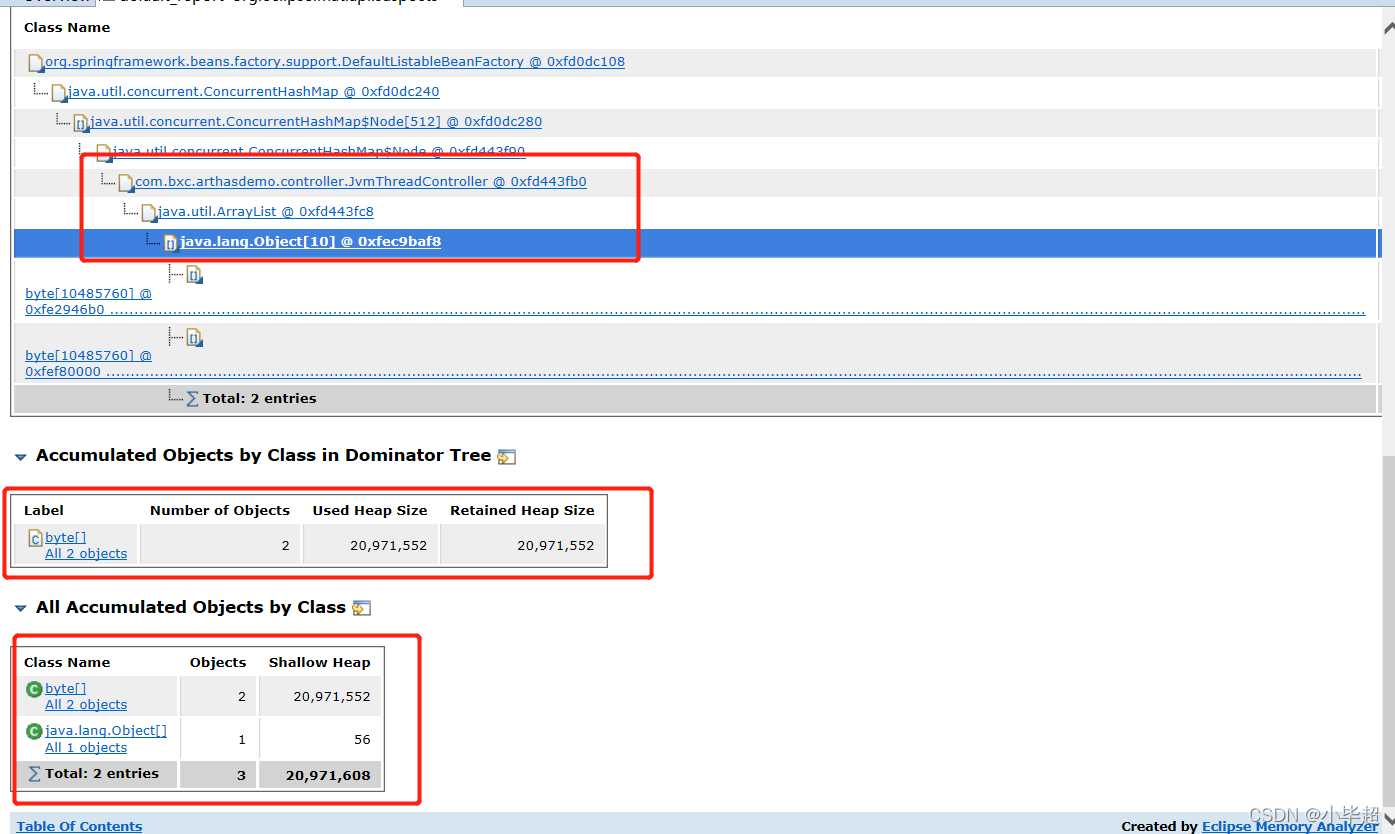Open java.util.ArrayList @ 0xfd443fc8 link

(x=266, y=212)
